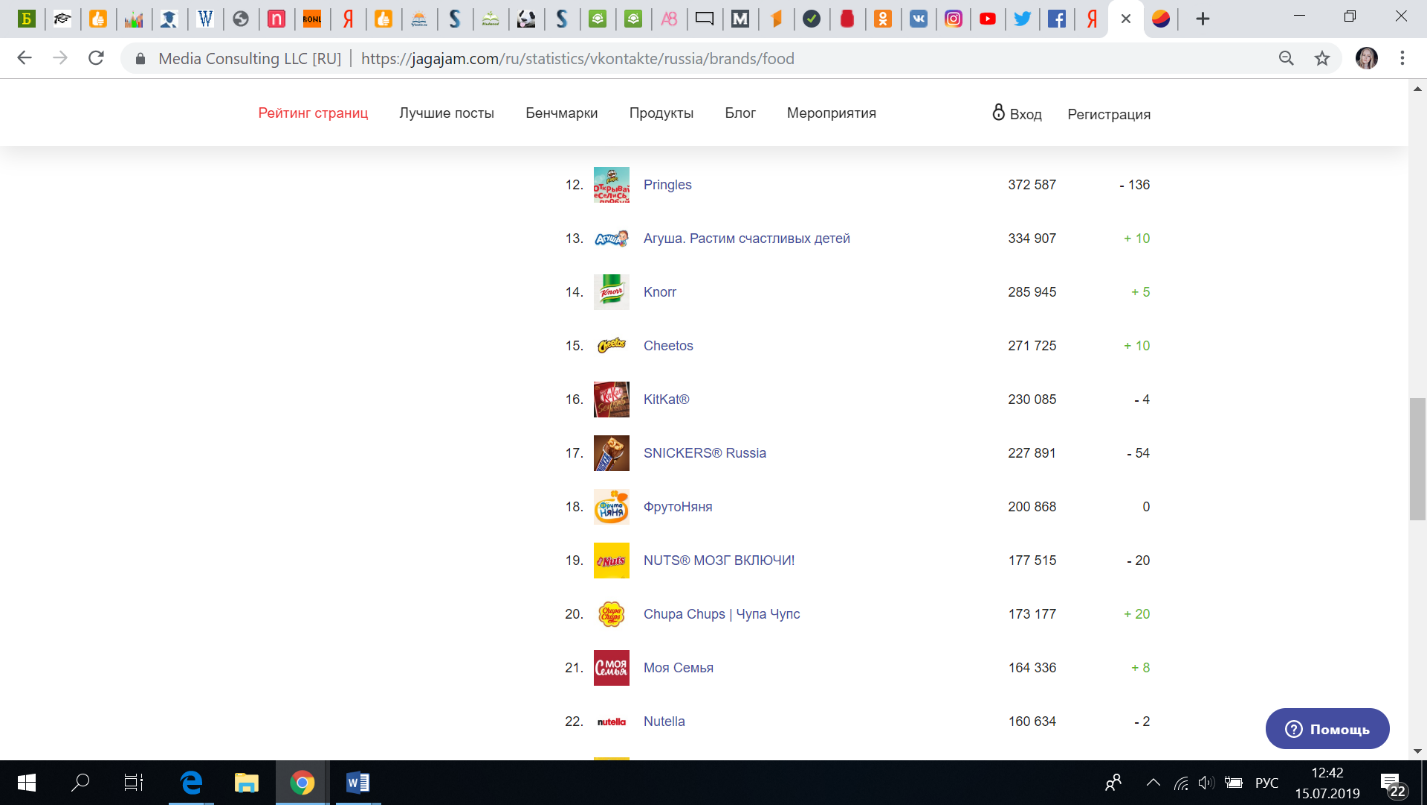Open the Chrome three-dot menu
Screen dimensions: 1427x805
point(1404,59)
